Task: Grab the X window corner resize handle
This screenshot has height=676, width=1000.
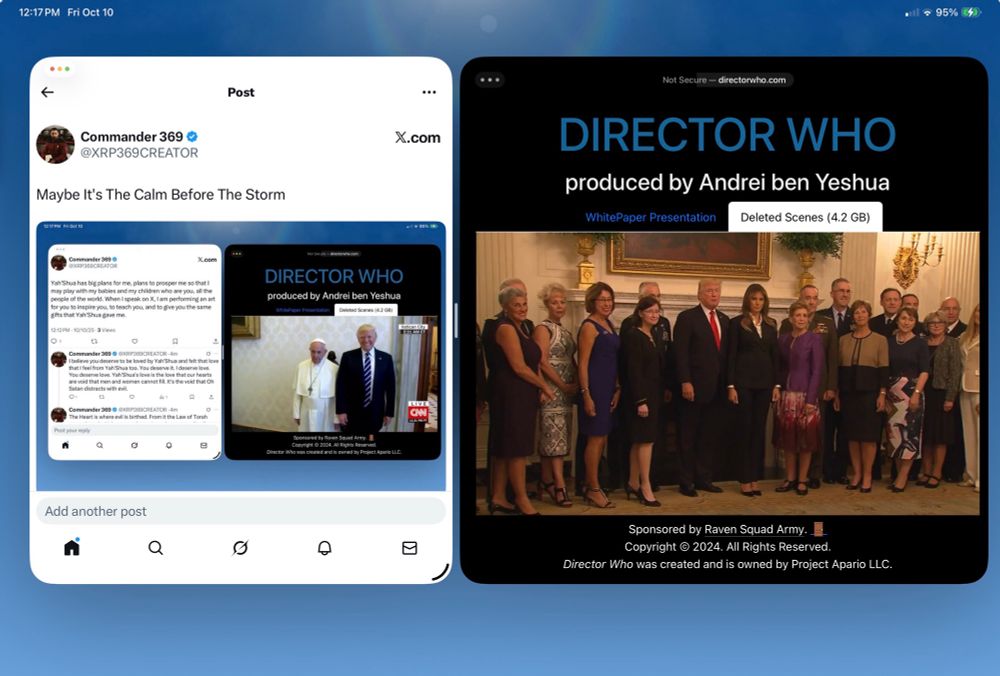Action: 440,571
